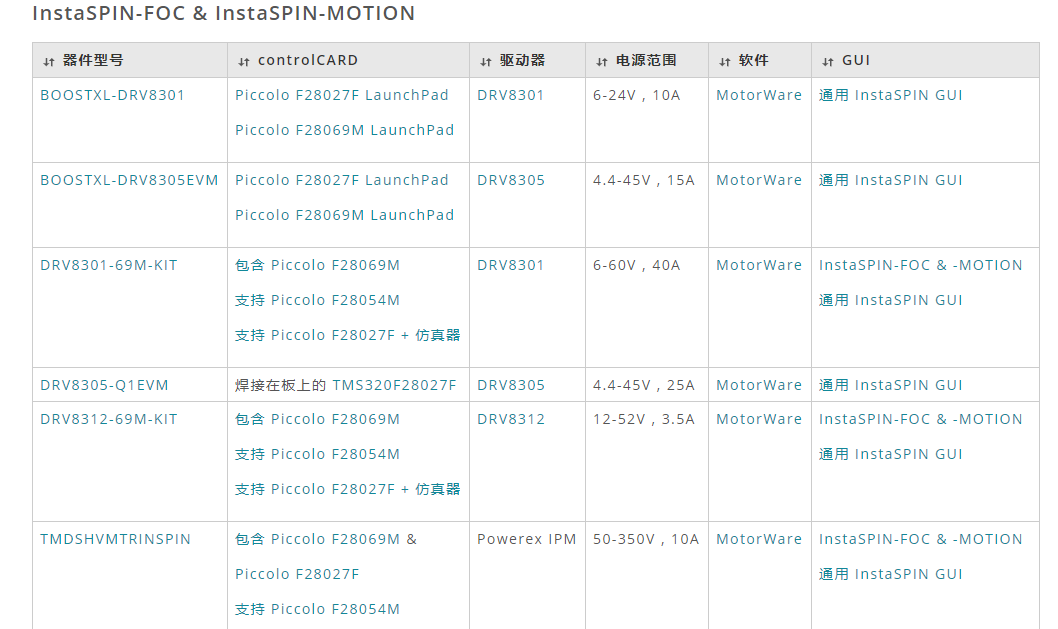Image resolution: width=1058 pixels, height=629 pixels.
Task: Click sort icon beside GUI header
Action: tap(828, 61)
